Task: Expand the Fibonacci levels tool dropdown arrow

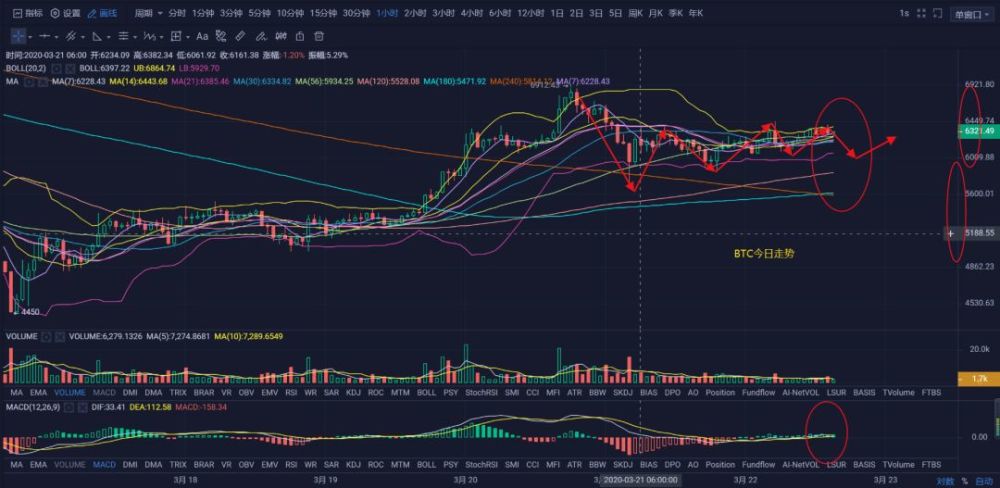Action: (135, 37)
